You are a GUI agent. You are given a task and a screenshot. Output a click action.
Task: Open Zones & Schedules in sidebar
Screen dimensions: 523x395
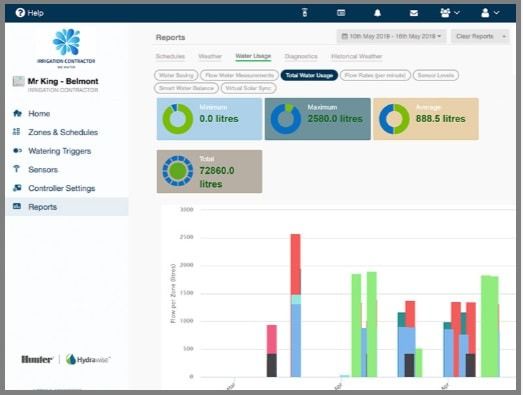coord(63,132)
